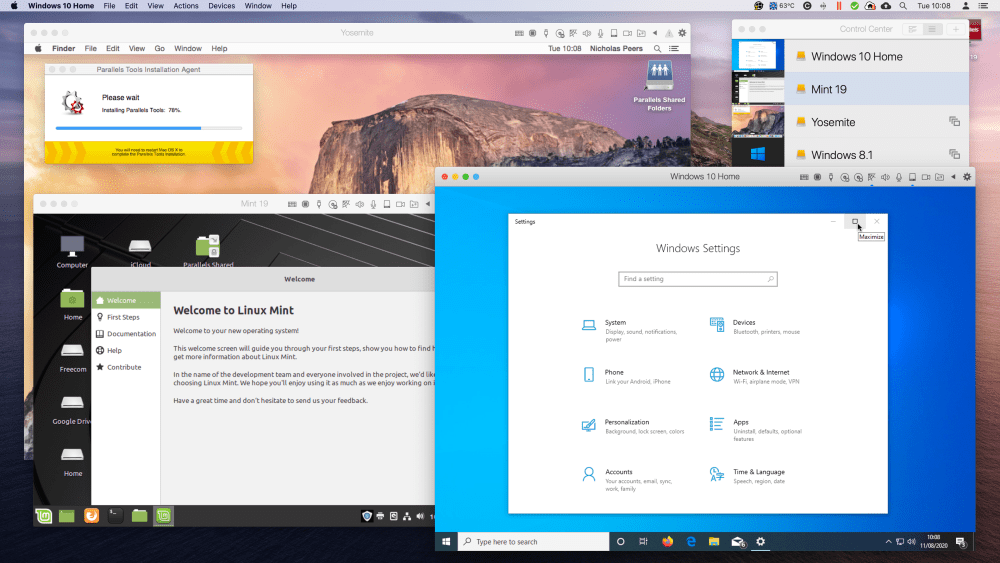Open Phone settings in Windows Settings
Viewport: 1000px width, 563px height.
(x=626, y=376)
